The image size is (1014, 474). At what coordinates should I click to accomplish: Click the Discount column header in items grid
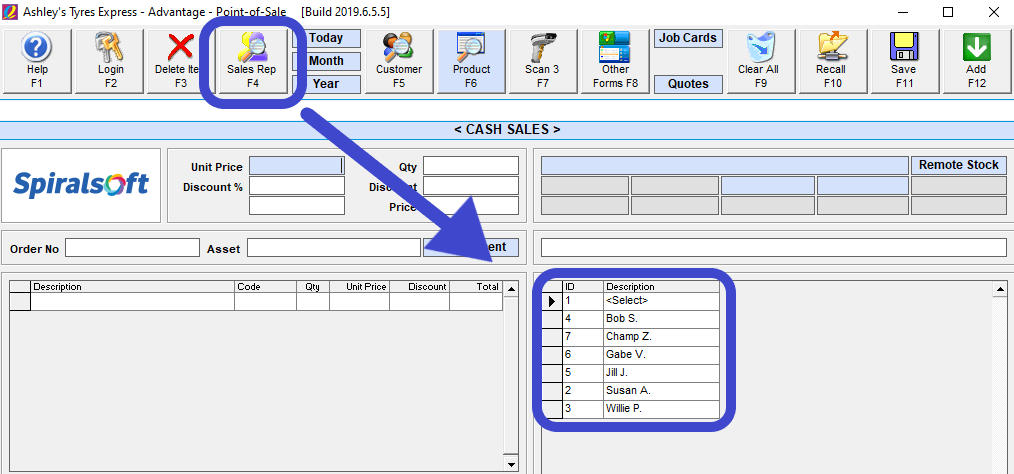420,286
